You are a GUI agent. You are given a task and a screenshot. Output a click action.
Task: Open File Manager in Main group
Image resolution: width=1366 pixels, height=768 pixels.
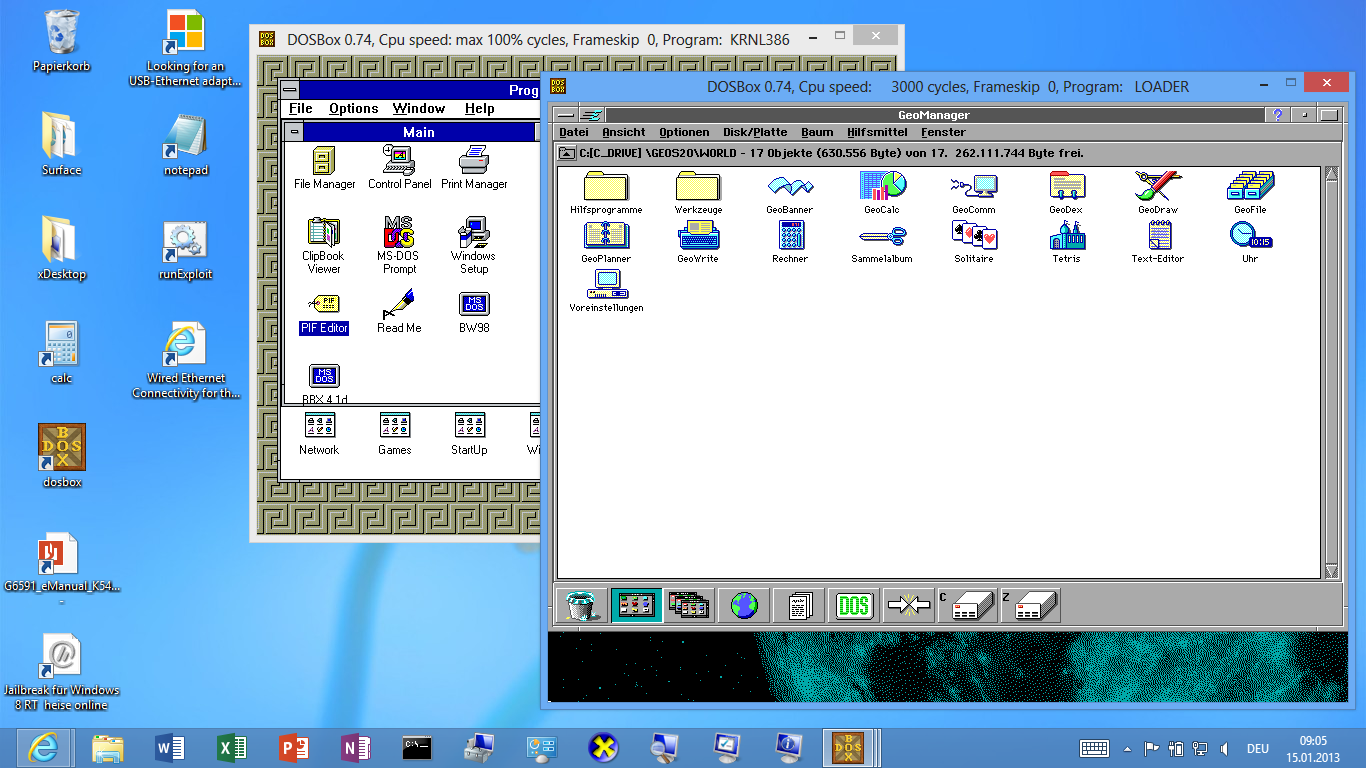coord(324,167)
